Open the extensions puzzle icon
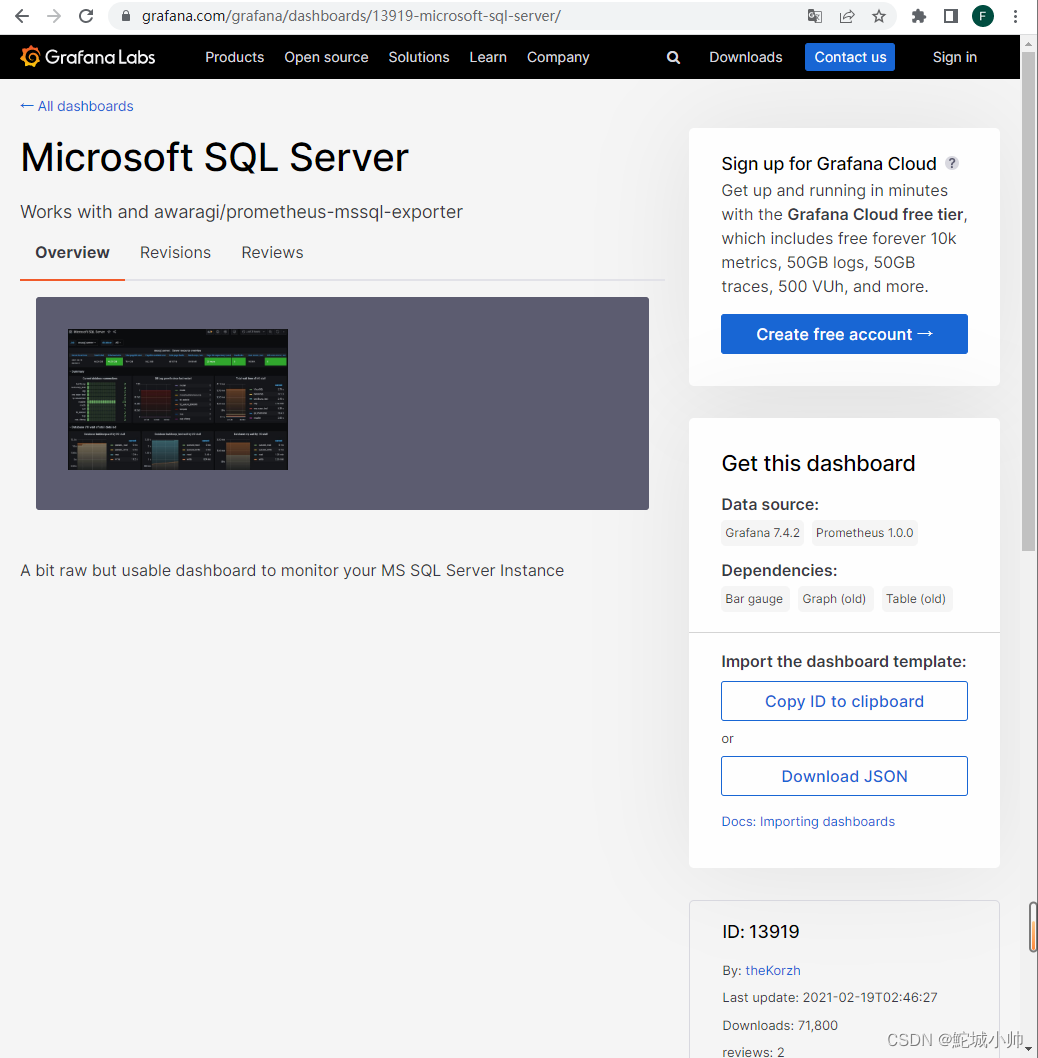1038x1058 pixels. (919, 16)
